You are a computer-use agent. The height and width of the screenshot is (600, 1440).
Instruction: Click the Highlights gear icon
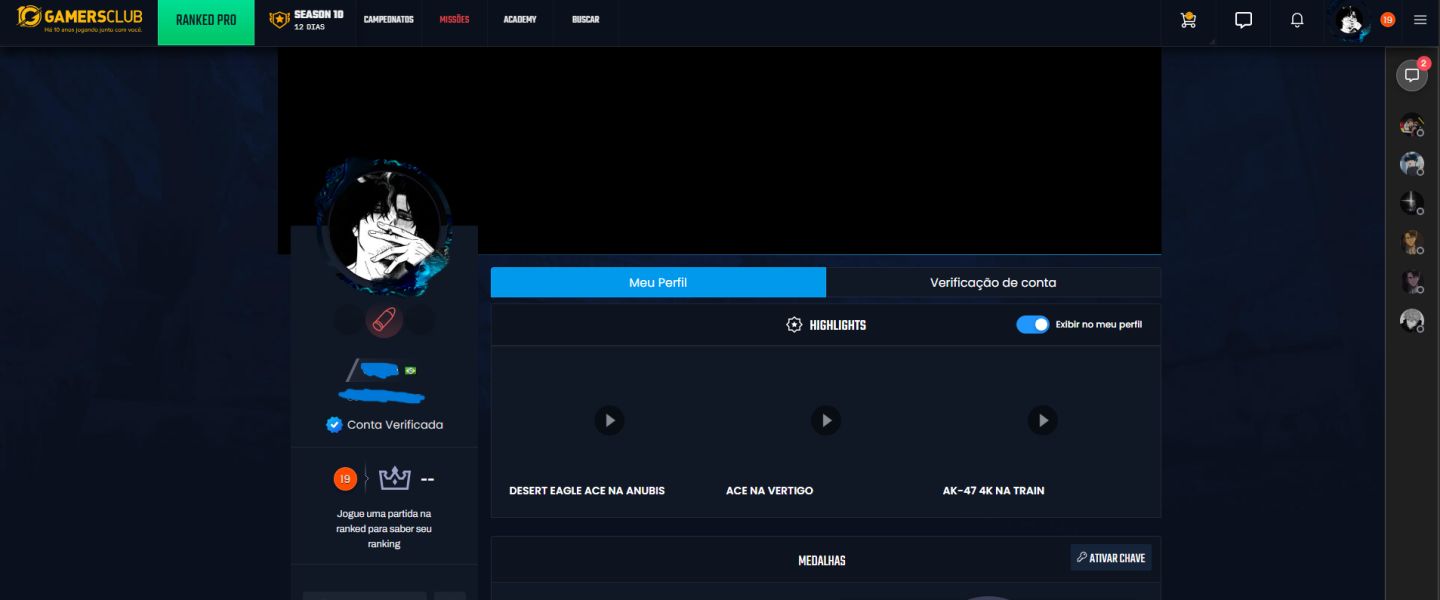[x=794, y=325]
